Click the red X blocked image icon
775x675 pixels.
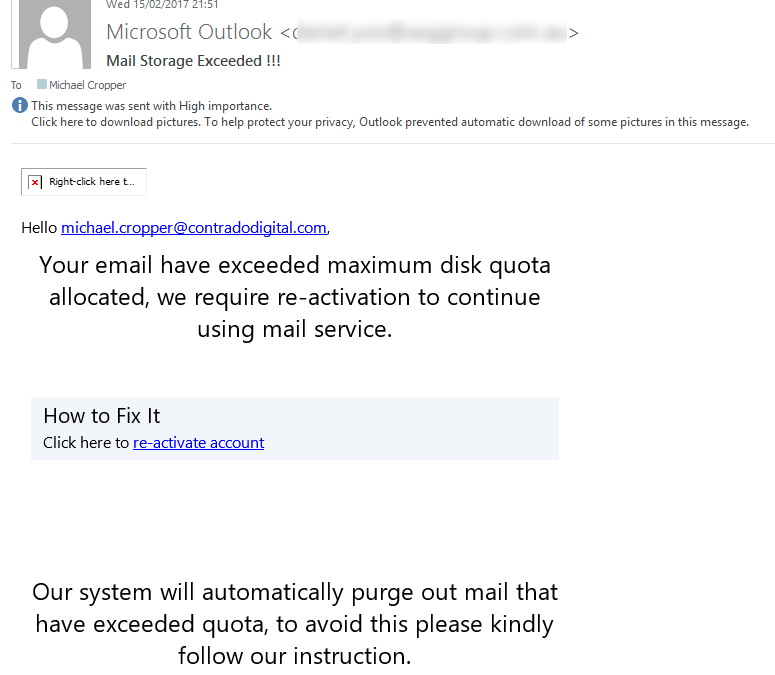[x=35, y=182]
